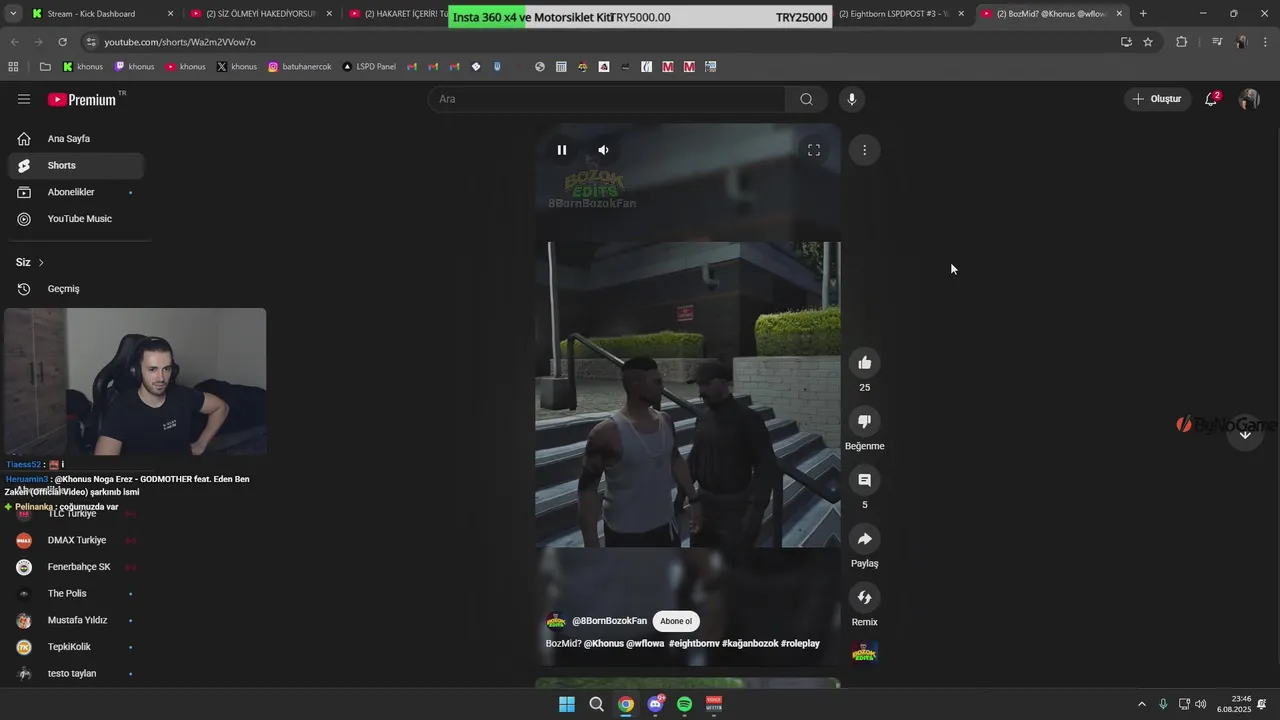Expand the Siz section chevron
The image size is (1280, 720).
coord(41,262)
